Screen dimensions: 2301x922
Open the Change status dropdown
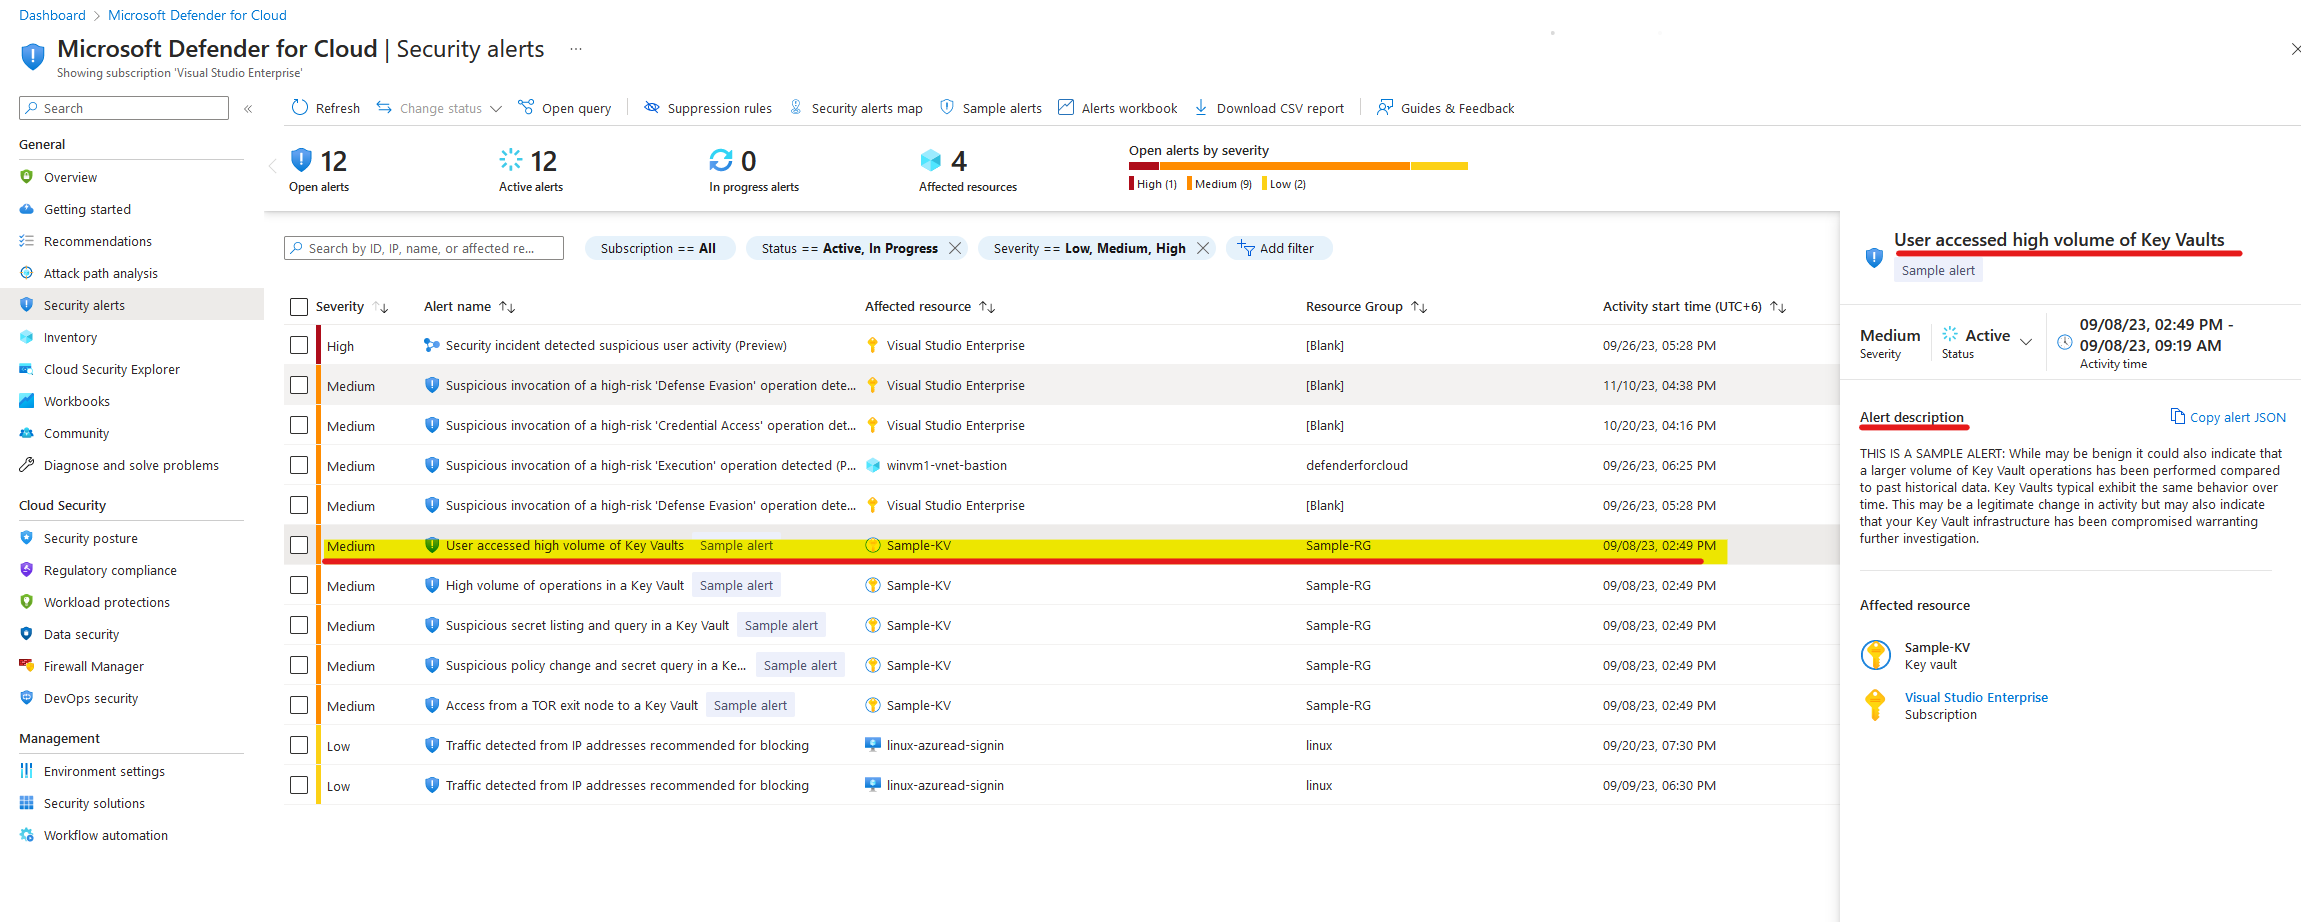[x=440, y=108]
